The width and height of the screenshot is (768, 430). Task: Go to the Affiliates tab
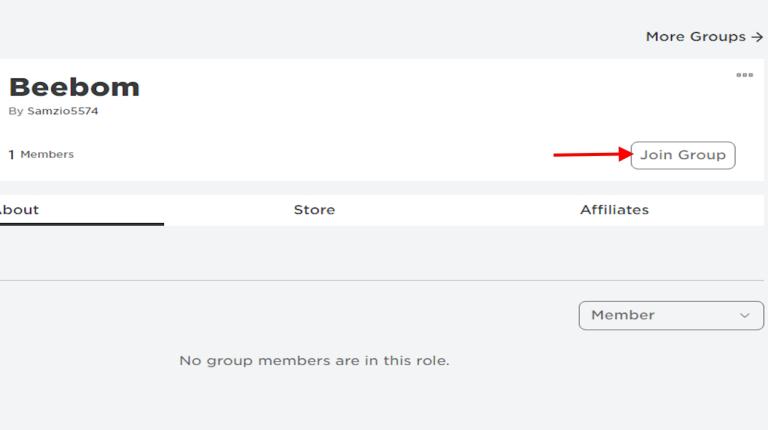click(614, 210)
